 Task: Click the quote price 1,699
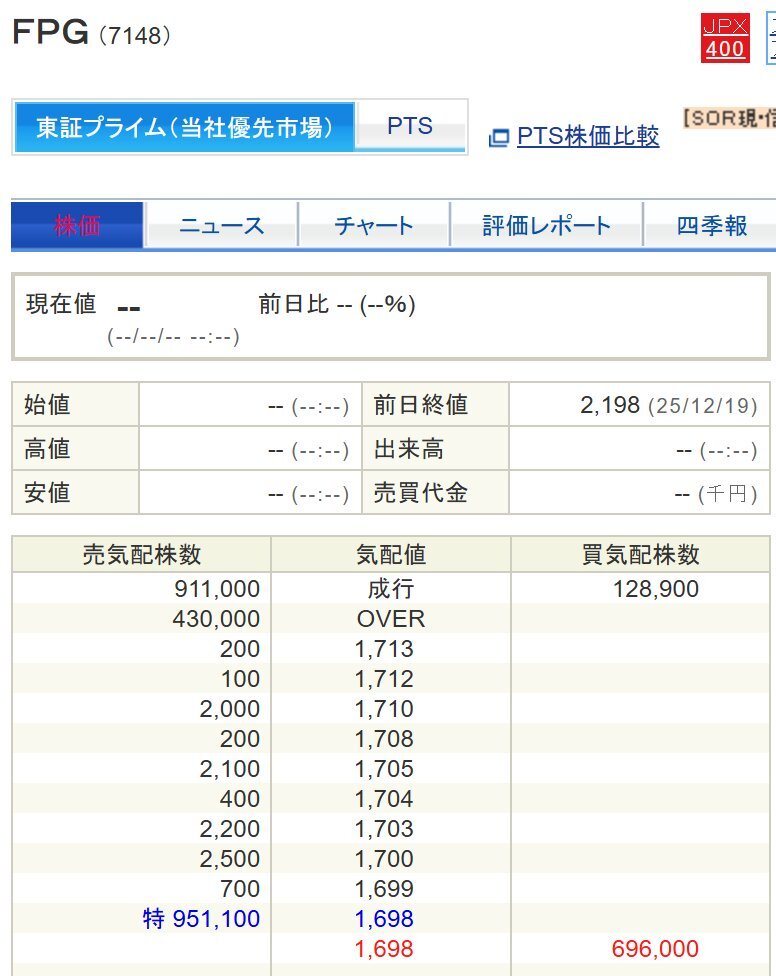pyautogui.click(x=384, y=889)
